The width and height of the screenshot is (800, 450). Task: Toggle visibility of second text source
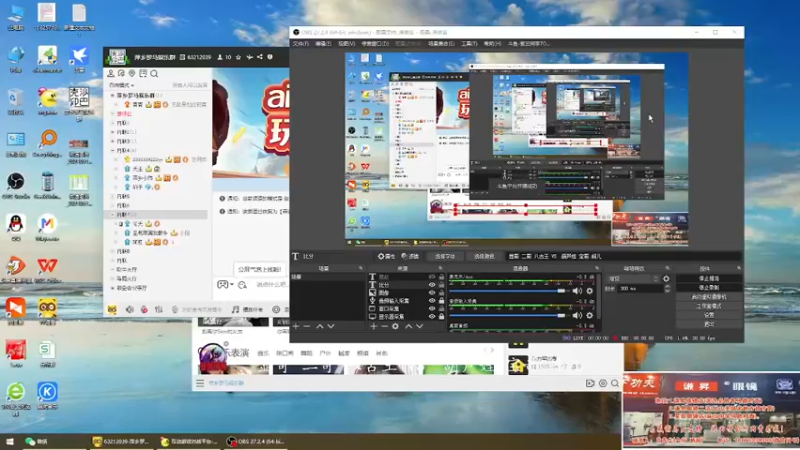[432, 285]
